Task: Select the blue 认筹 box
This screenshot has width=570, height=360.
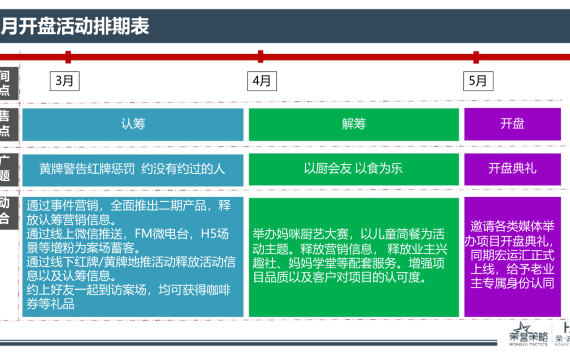Action: [x=133, y=124]
